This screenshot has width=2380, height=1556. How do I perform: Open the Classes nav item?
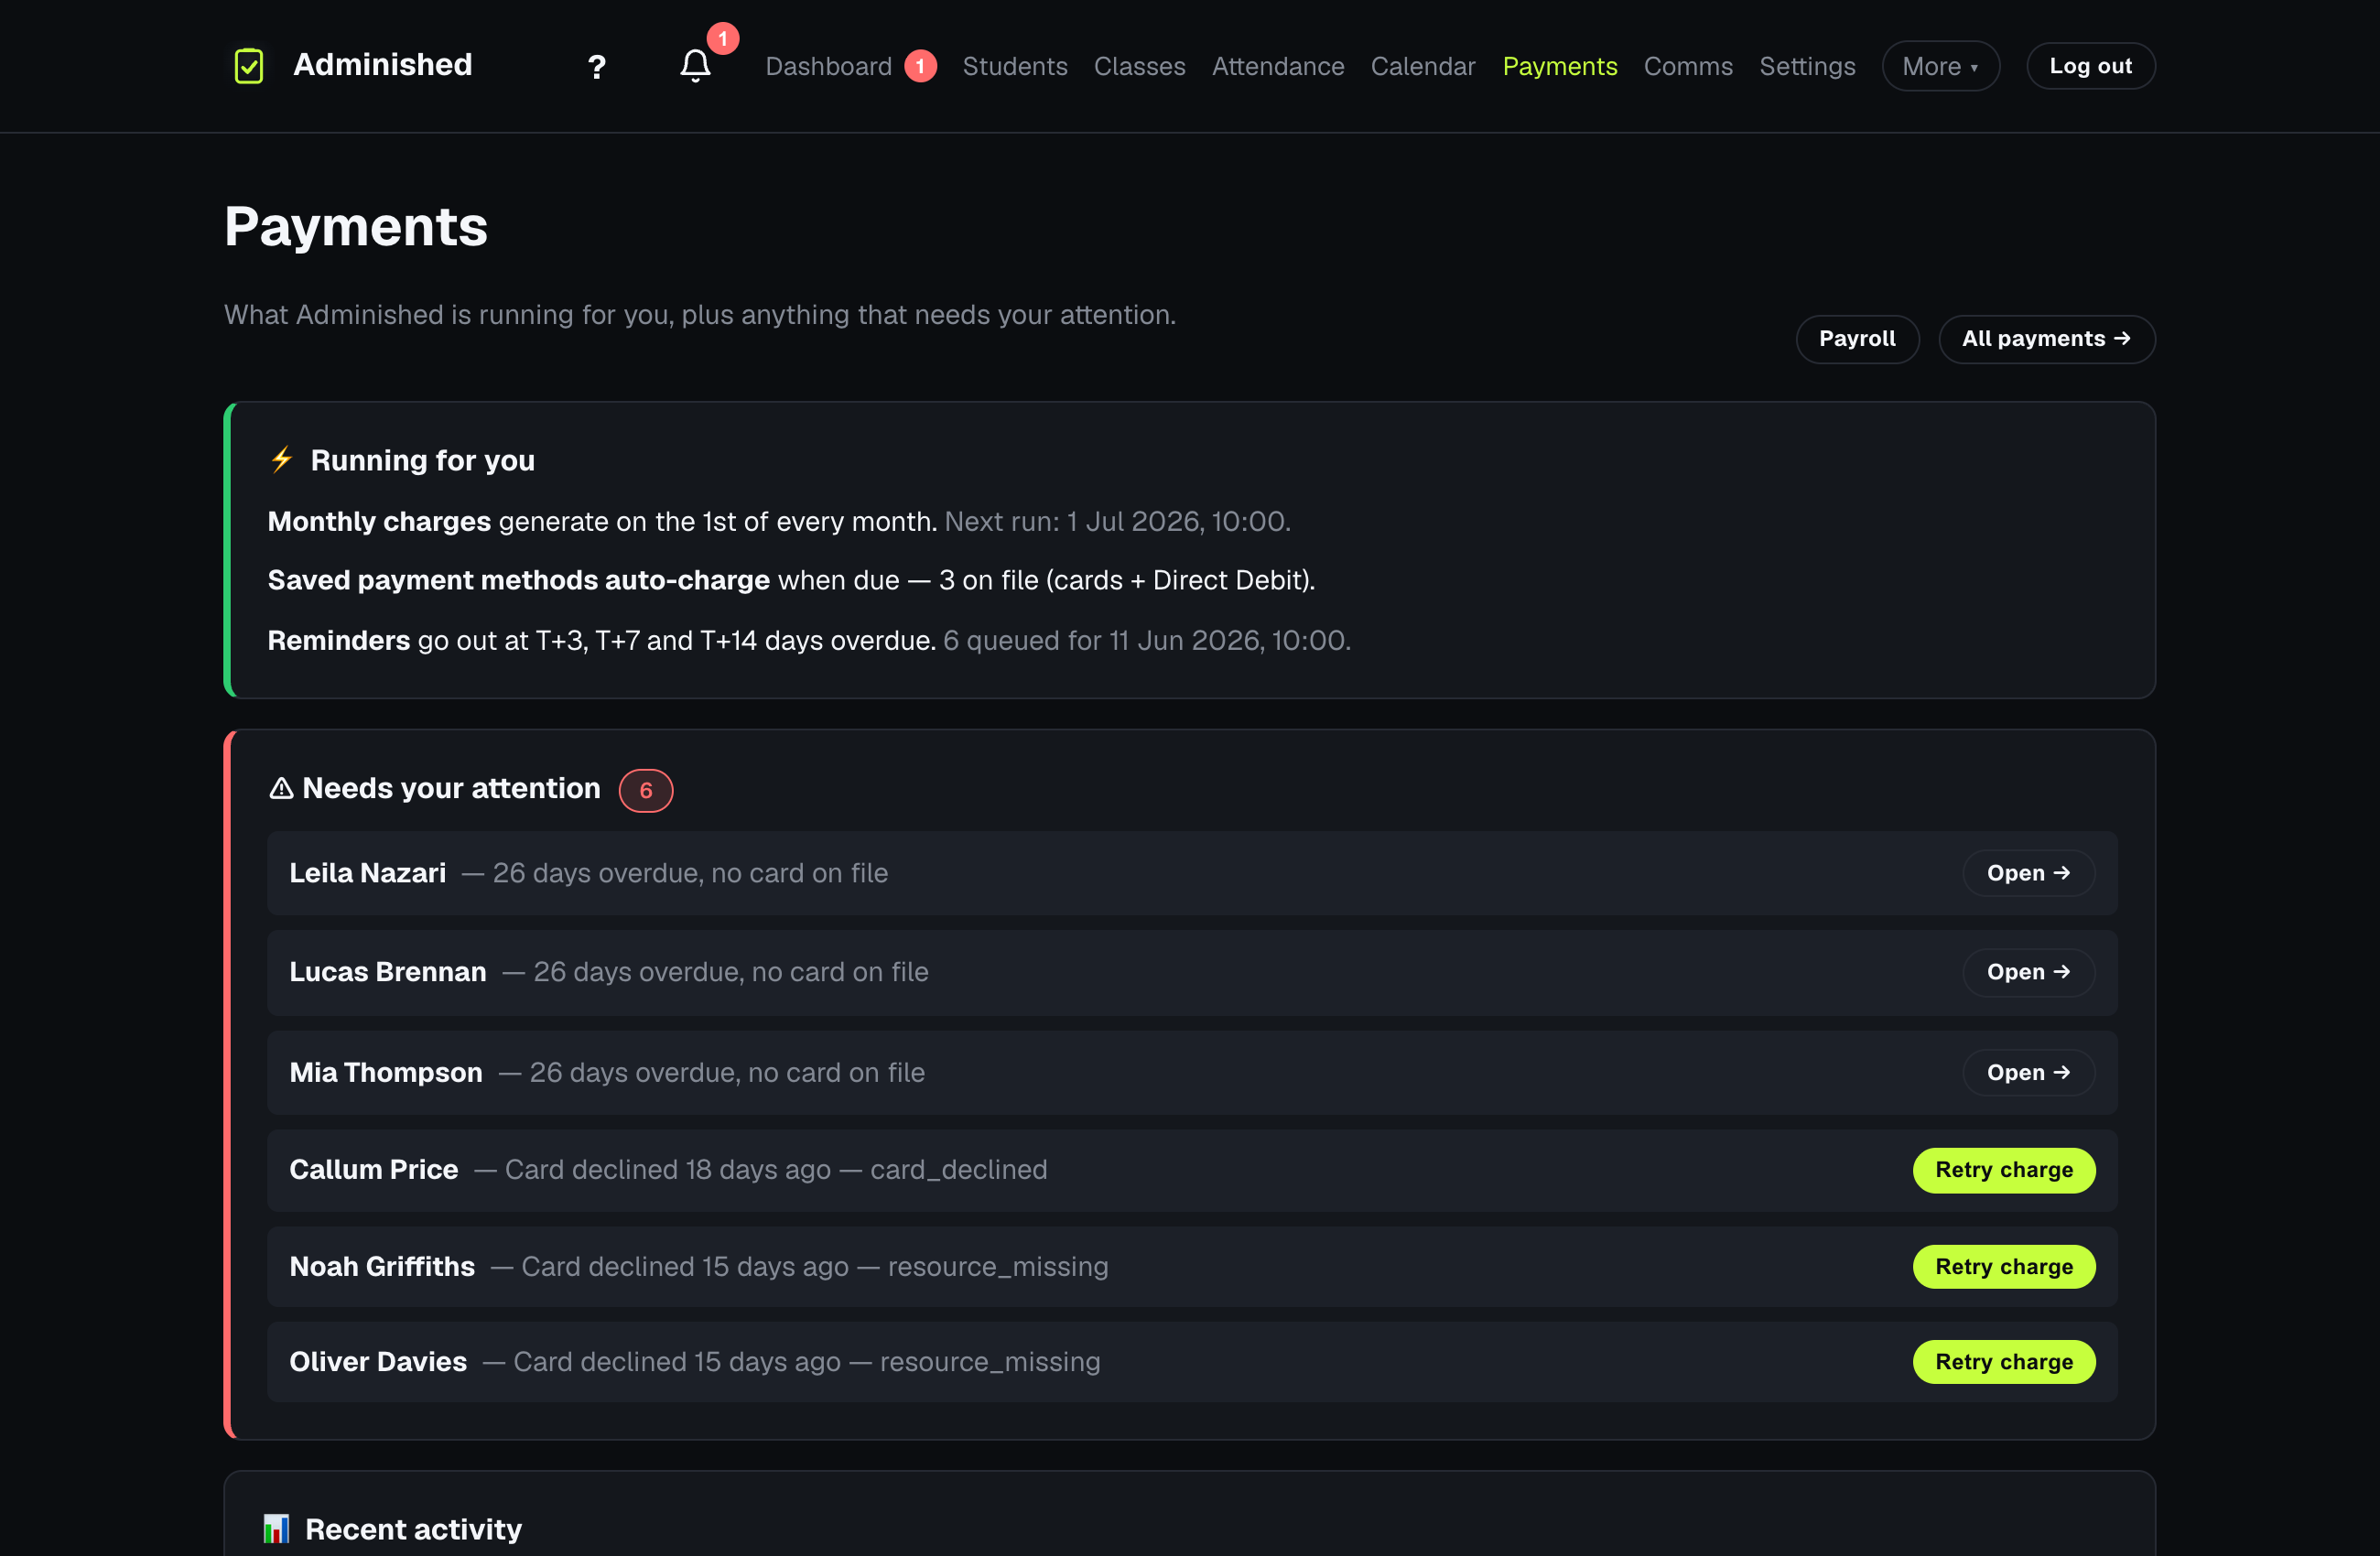(1139, 66)
